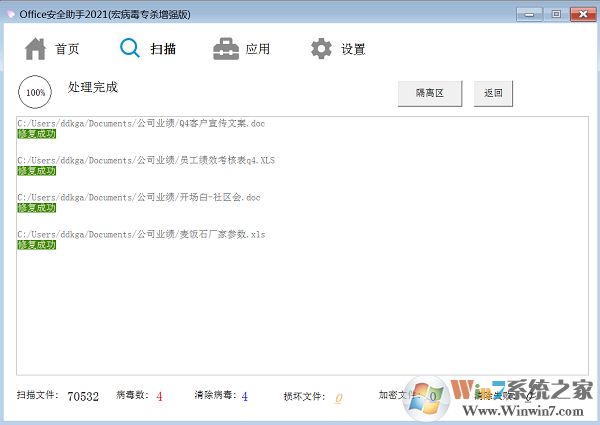Click scanned files count 70532

pos(83,396)
